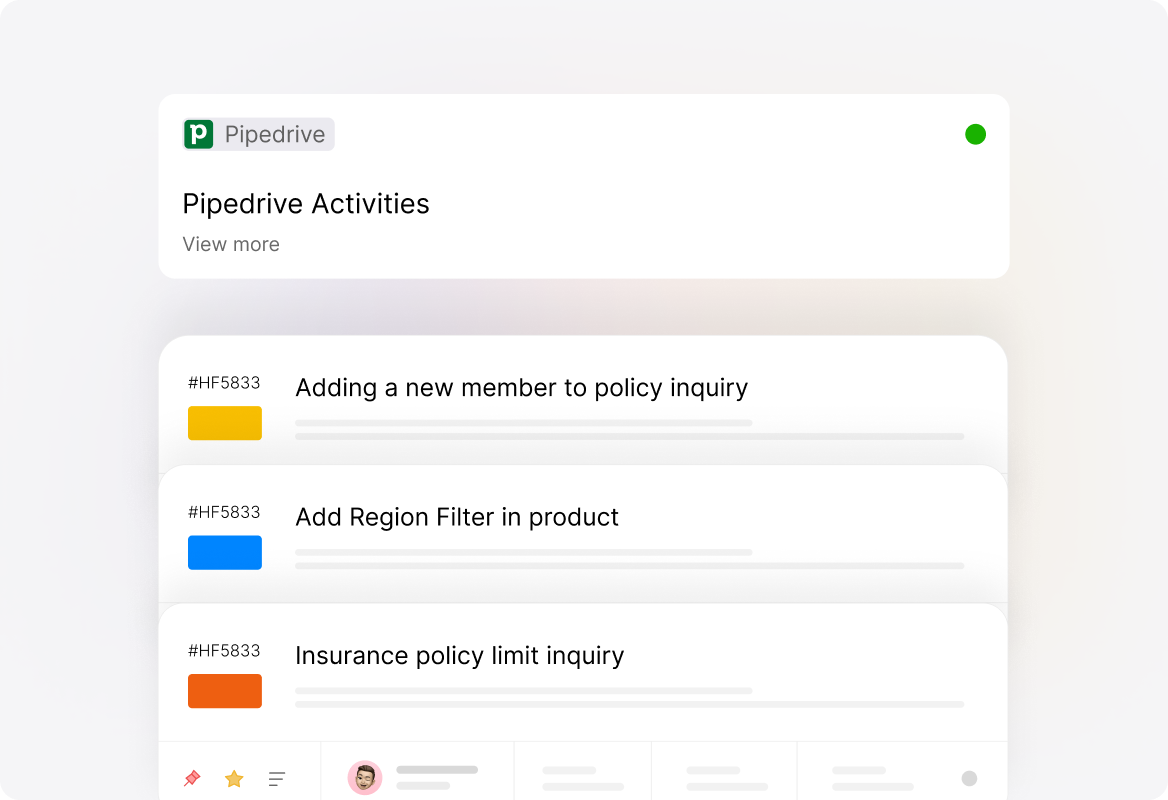
Task: Click the blue status color tag
Action: 225,552
